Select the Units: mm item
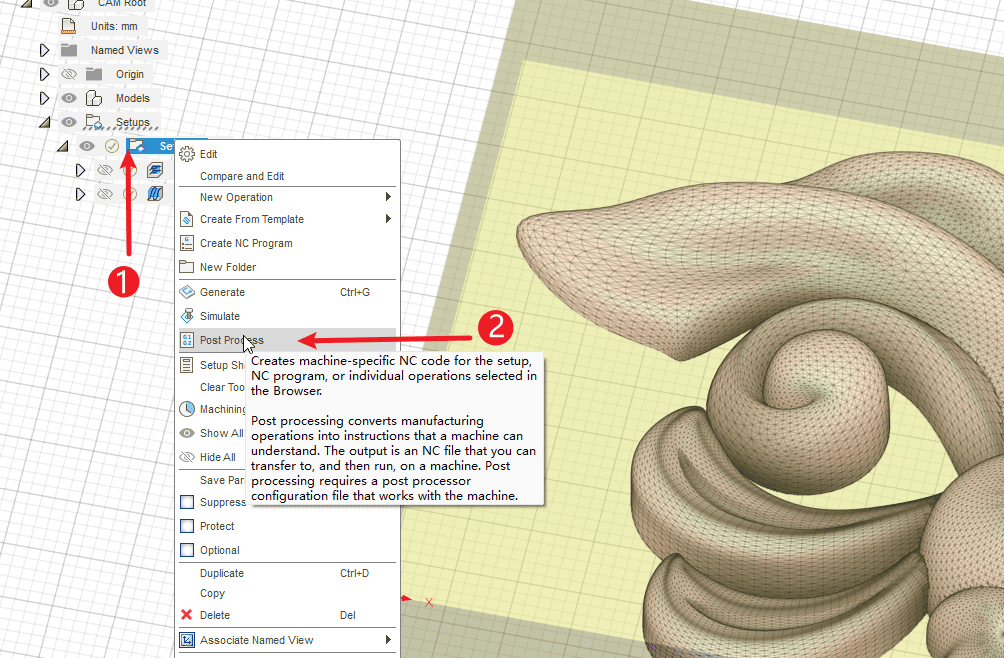This screenshot has width=1004, height=658. [113, 26]
